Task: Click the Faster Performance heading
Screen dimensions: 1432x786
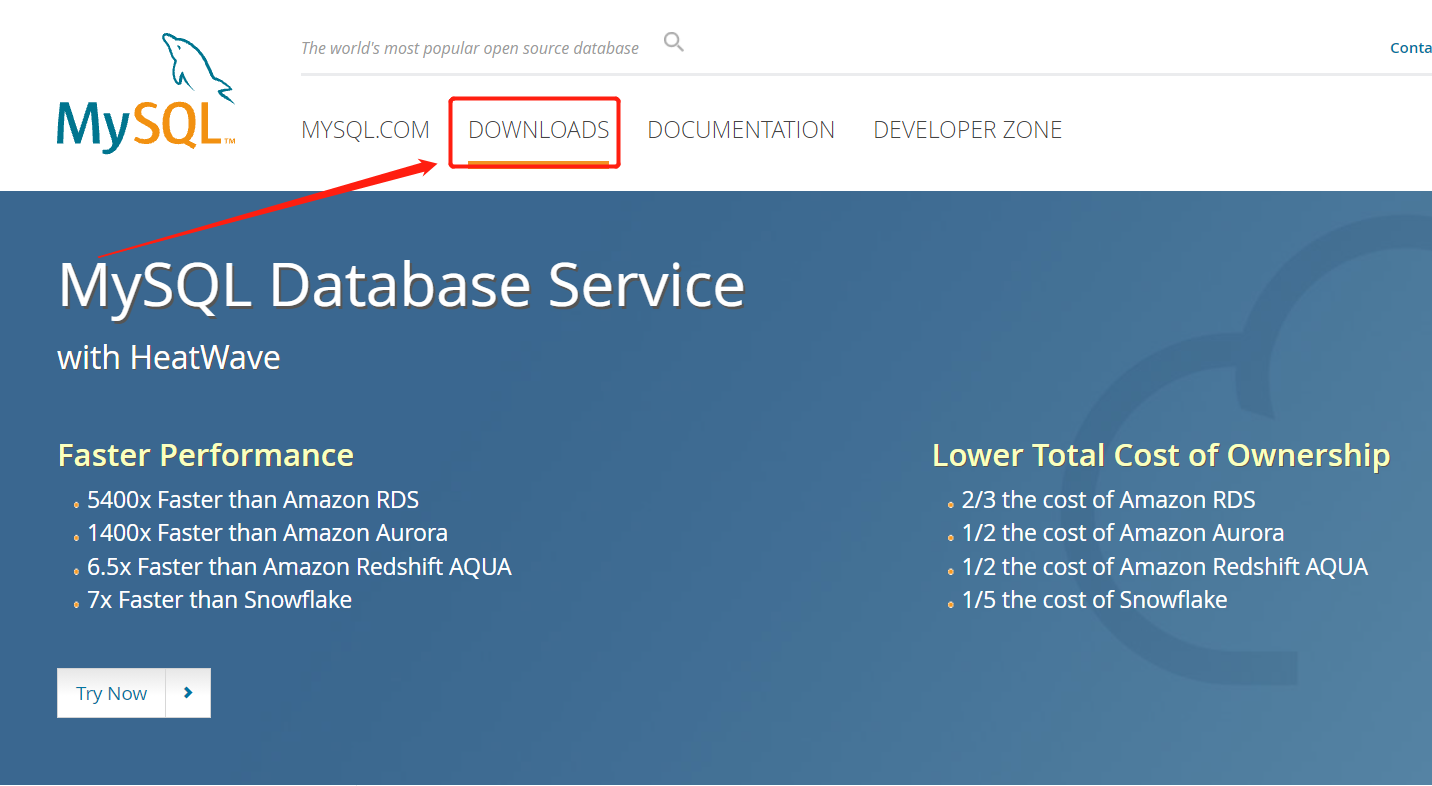Action: click(206, 455)
